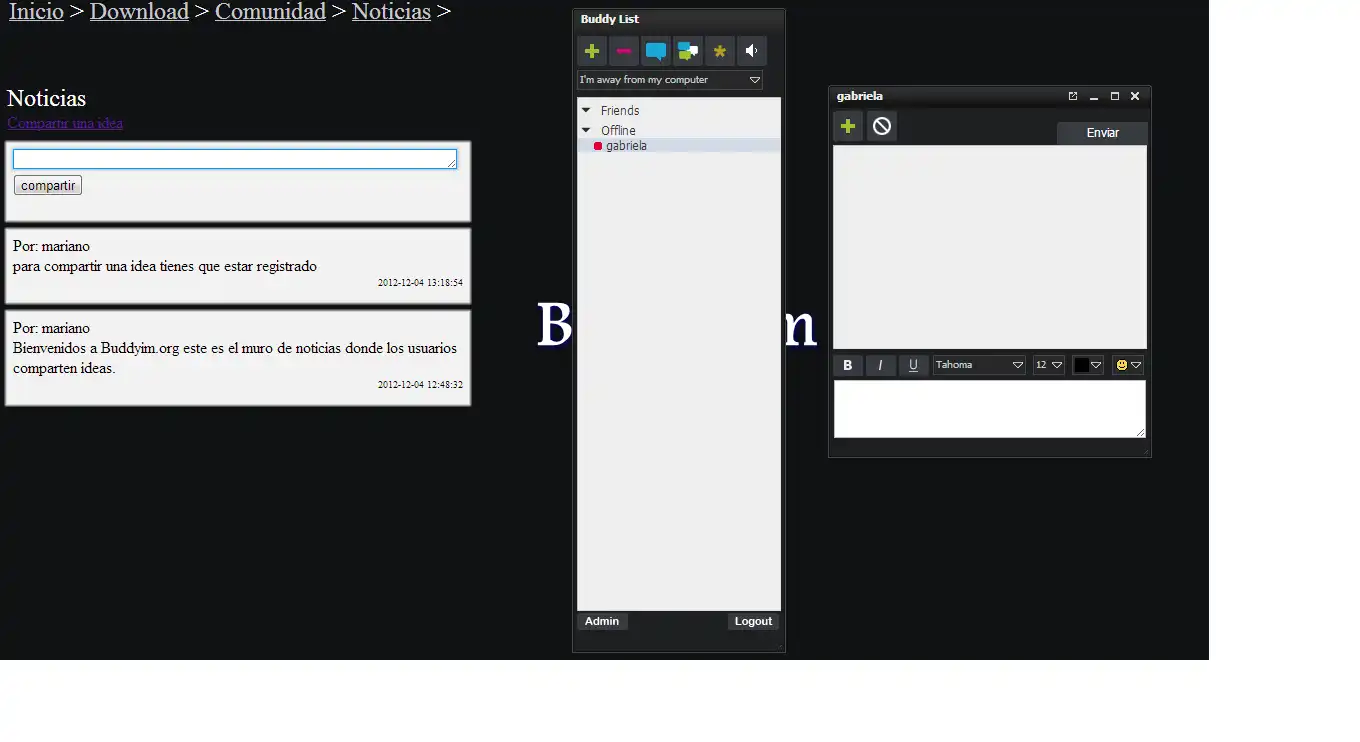1360x742 pixels.
Task: Click the timestamp 2012-12-04 12:48:32
Action: (x=420, y=385)
